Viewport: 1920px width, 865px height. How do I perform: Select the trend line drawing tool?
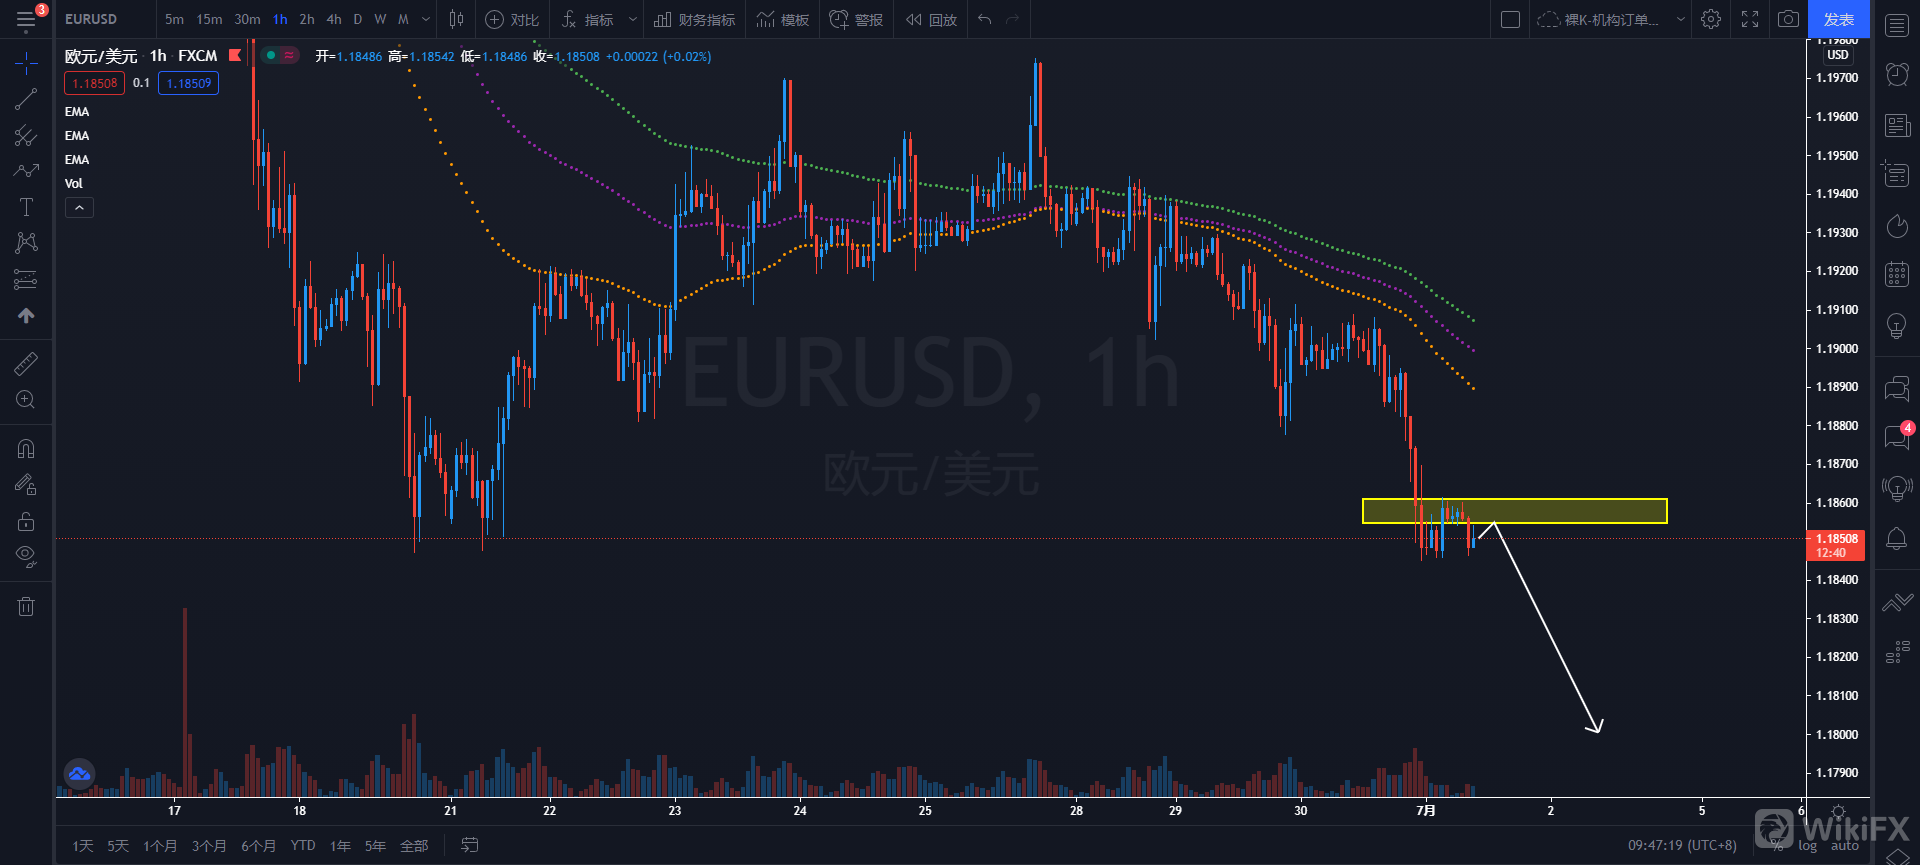tap(26, 99)
